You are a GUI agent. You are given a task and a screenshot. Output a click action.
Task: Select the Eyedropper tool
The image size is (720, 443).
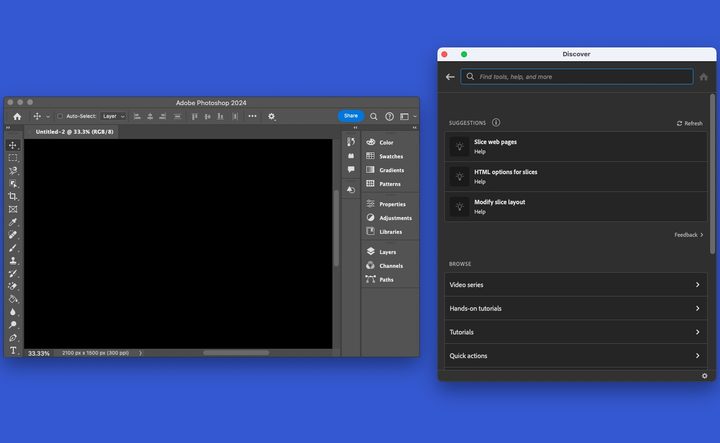(x=13, y=222)
